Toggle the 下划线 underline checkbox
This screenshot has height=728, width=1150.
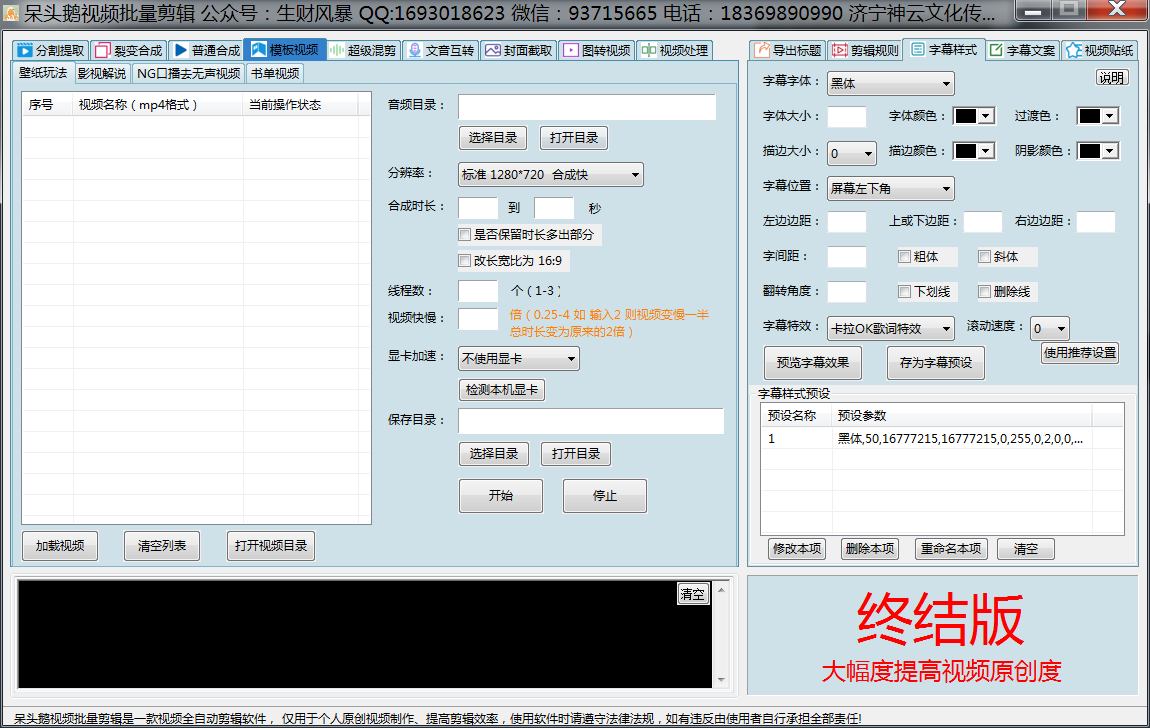point(904,292)
